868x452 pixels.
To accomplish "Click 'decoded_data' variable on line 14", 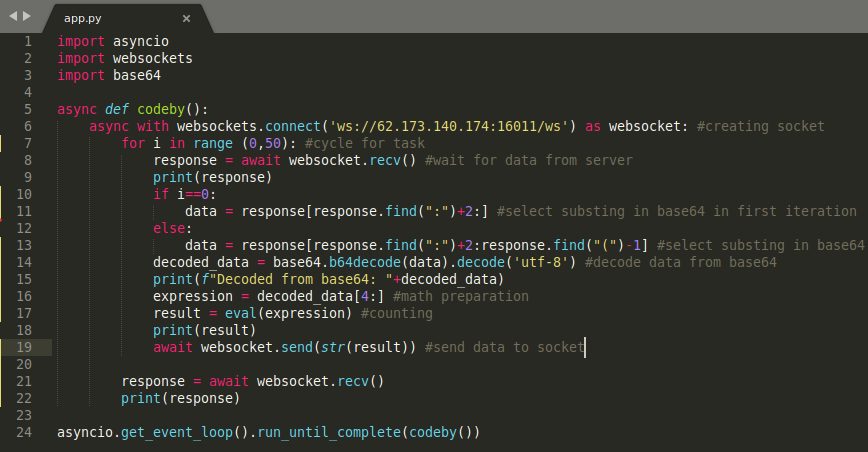I will (201, 262).
